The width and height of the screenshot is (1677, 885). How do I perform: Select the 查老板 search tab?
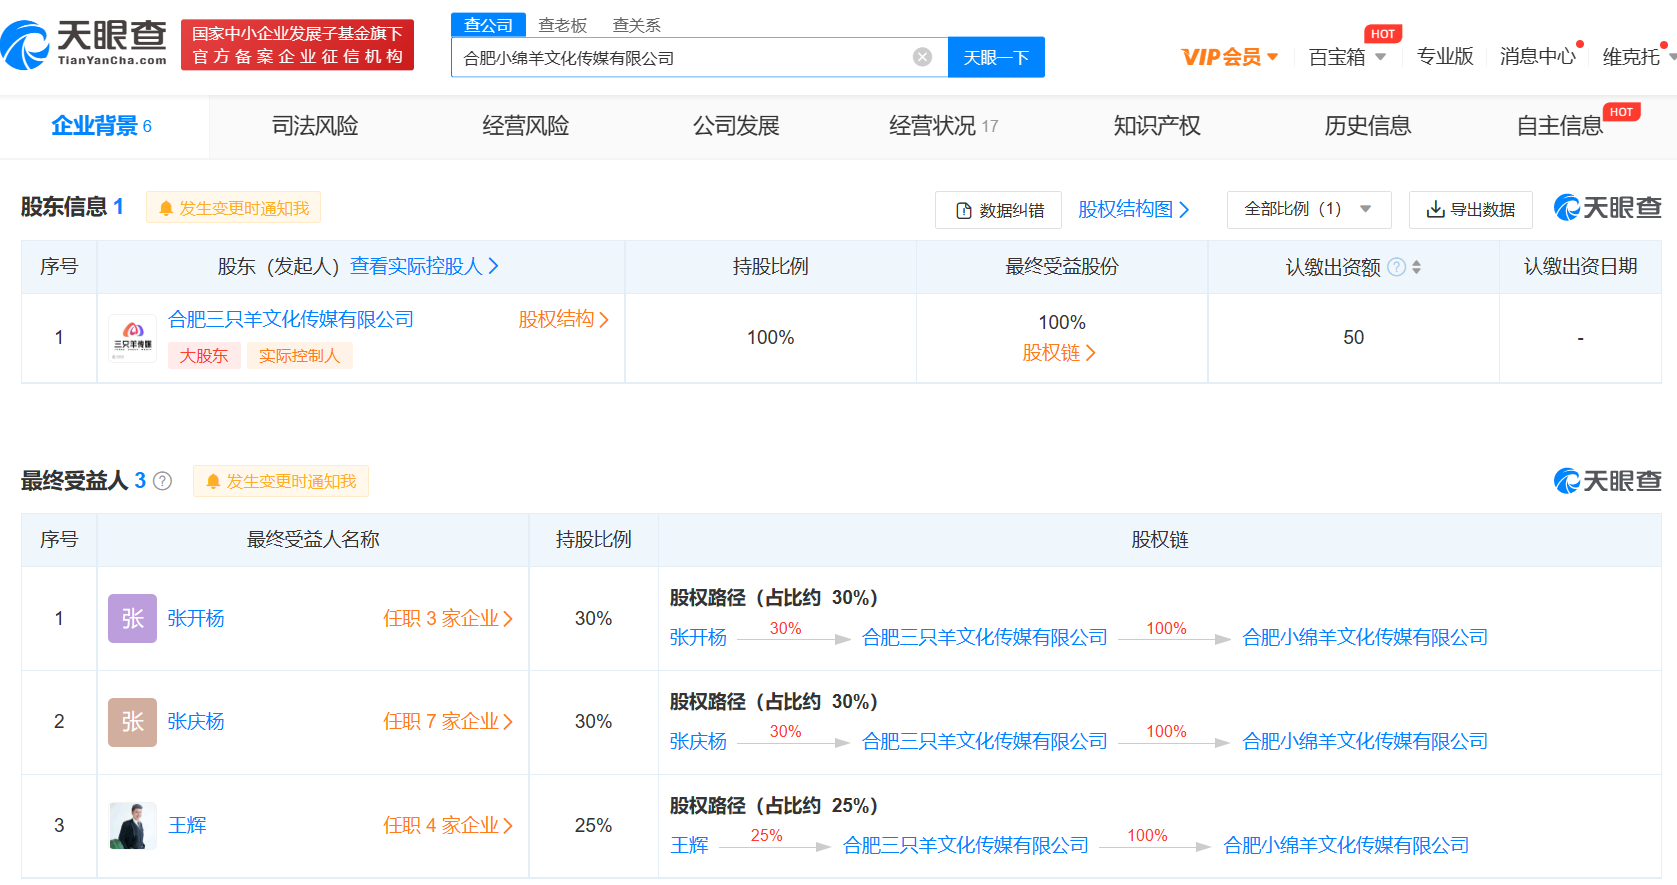pos(562,25)
